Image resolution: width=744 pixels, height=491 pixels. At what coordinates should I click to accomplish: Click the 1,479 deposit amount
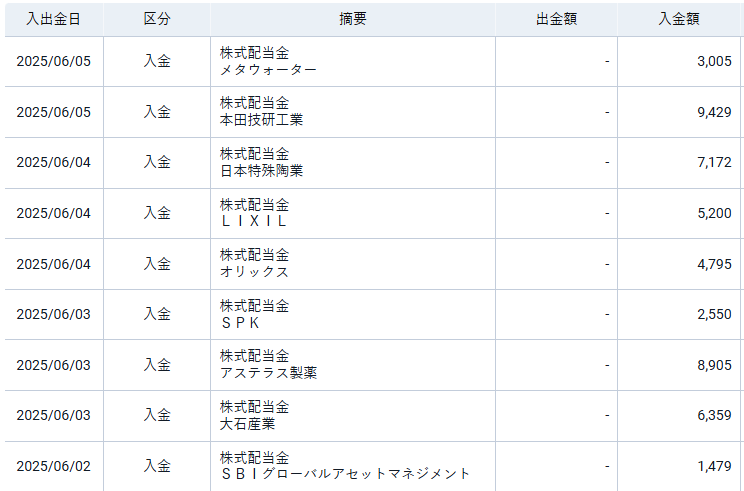pos(714,466)
